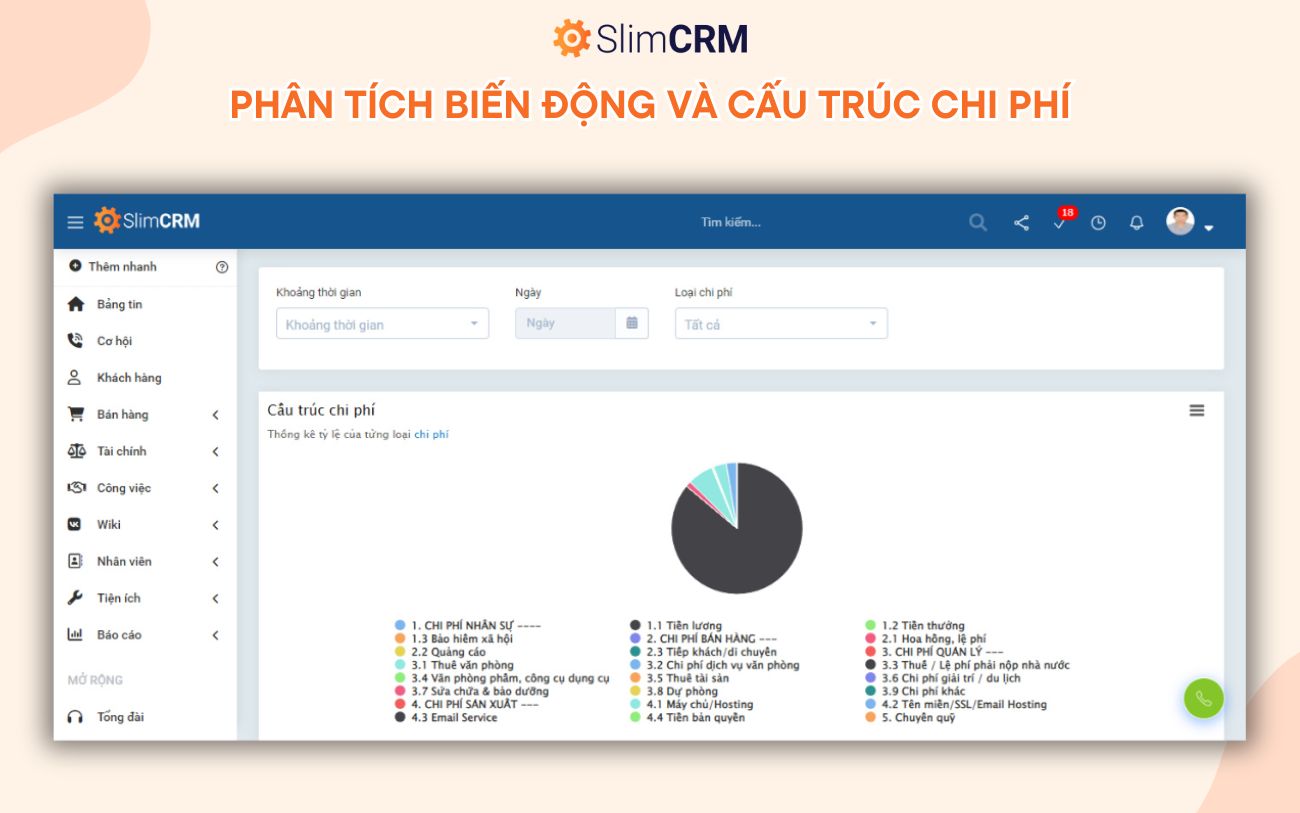Toggle legend item 1.3 Bảo hiểm xã hội
Screen dimensions: 1300x813
pyautogui.click(x=454, y=639)
